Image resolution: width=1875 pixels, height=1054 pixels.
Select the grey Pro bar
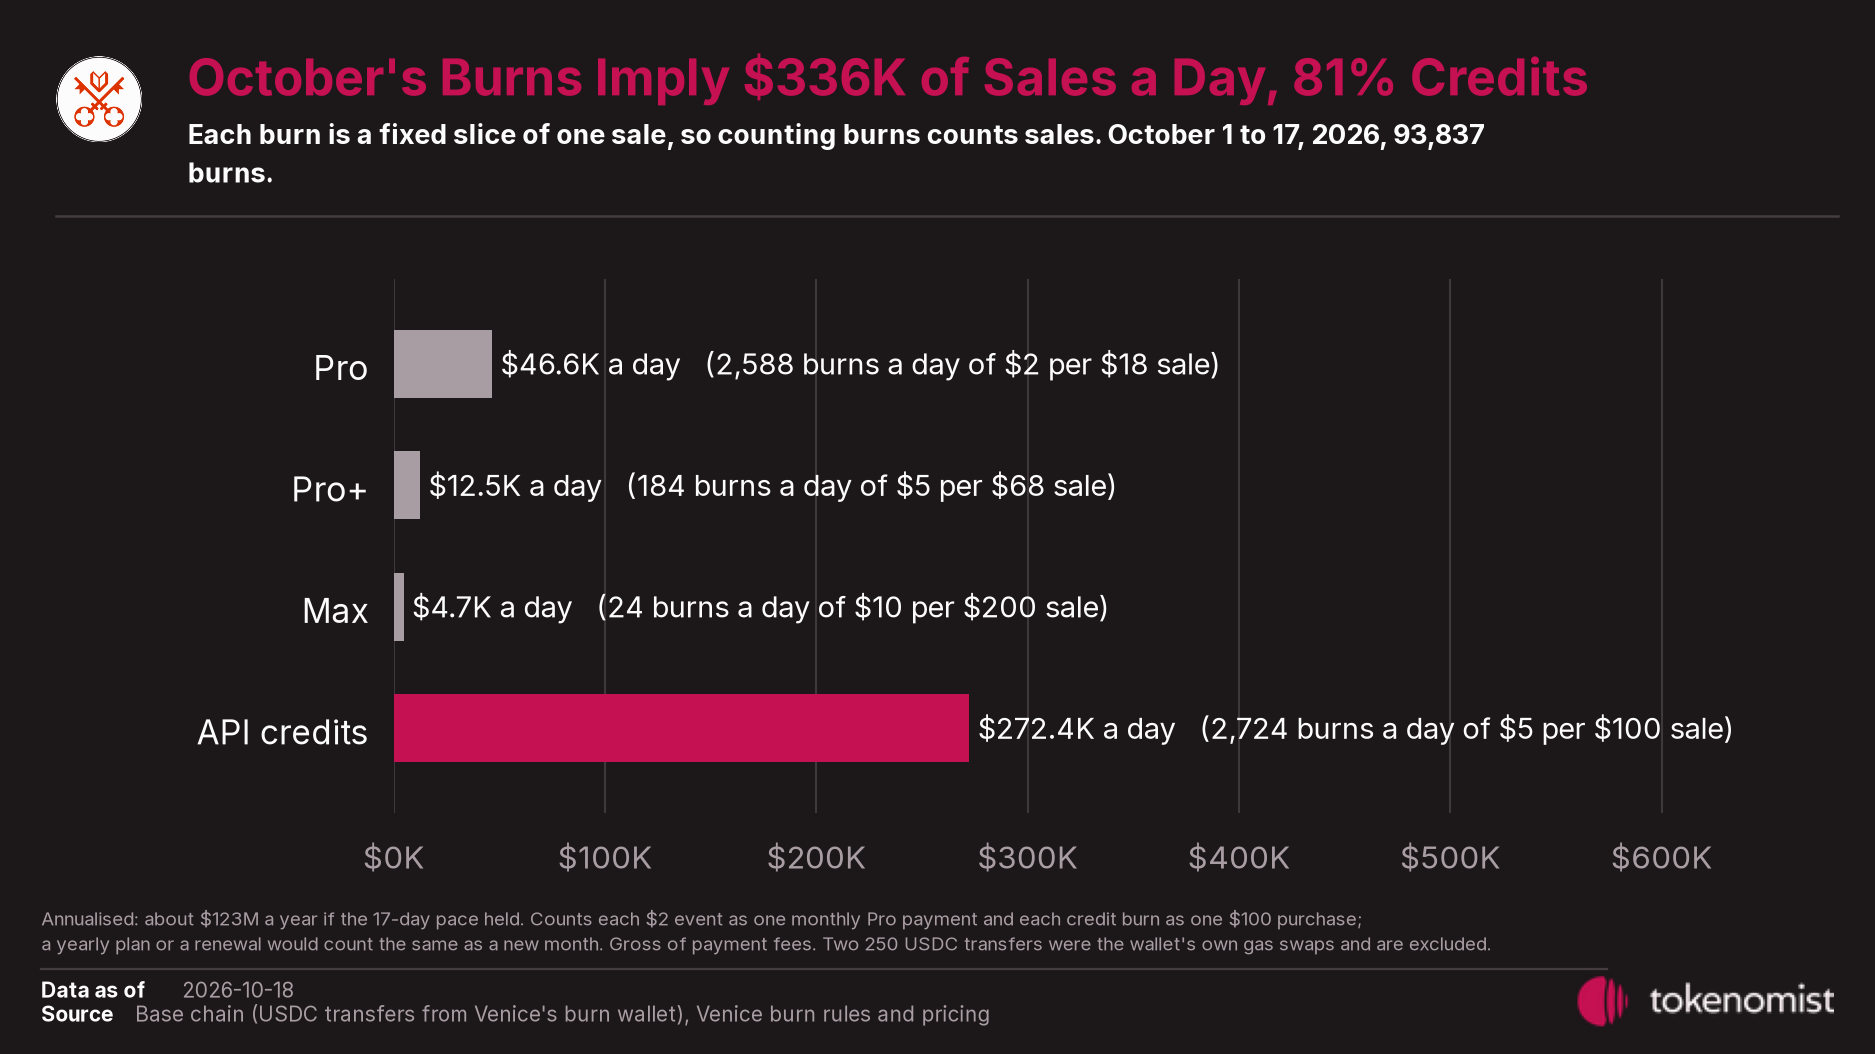point(443,364)
